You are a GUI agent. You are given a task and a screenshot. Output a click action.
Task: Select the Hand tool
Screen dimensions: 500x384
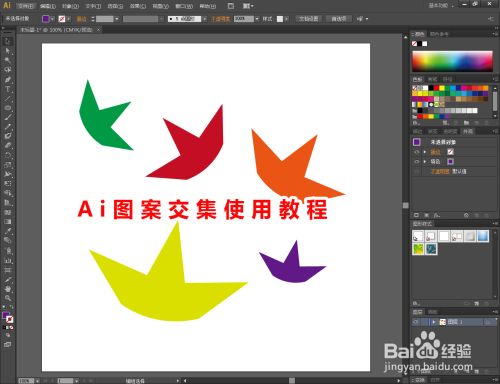click(7, 289)
